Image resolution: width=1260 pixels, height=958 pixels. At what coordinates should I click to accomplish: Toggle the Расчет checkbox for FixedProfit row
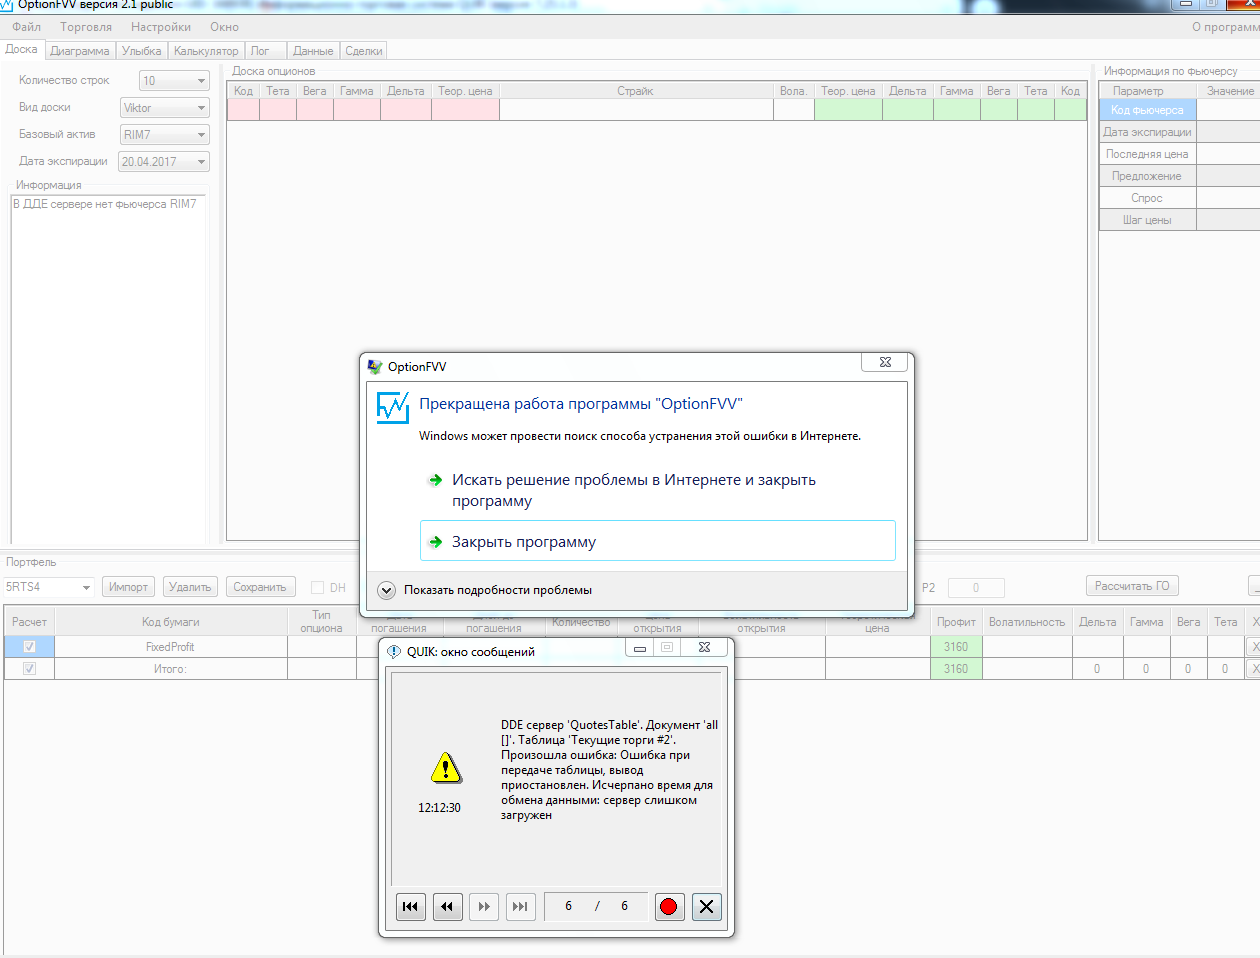coord(29,647)
